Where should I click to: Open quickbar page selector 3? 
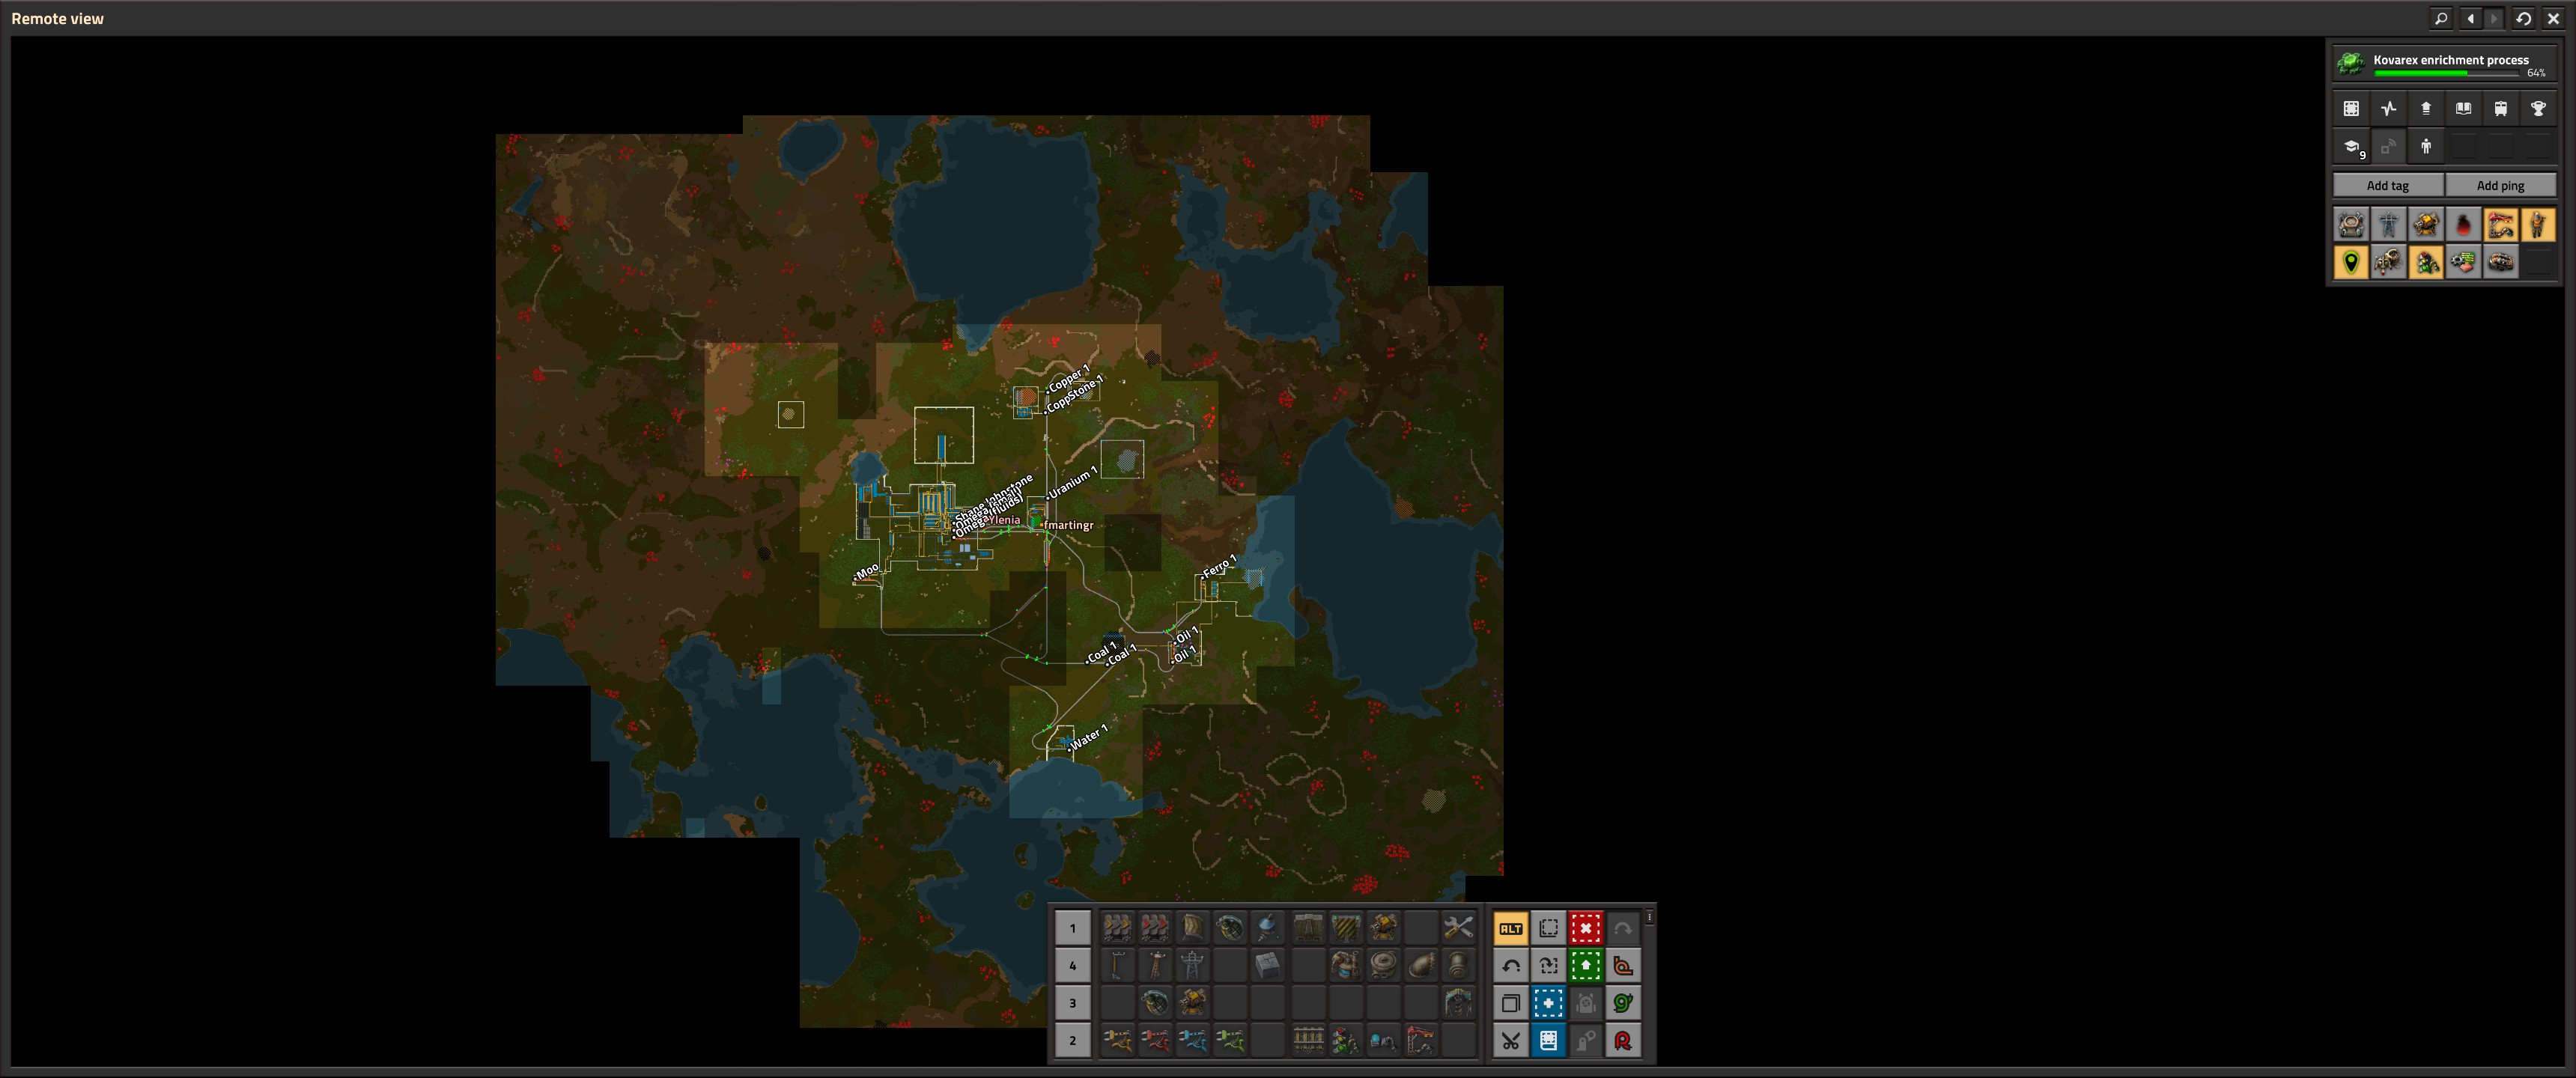1073,1003
